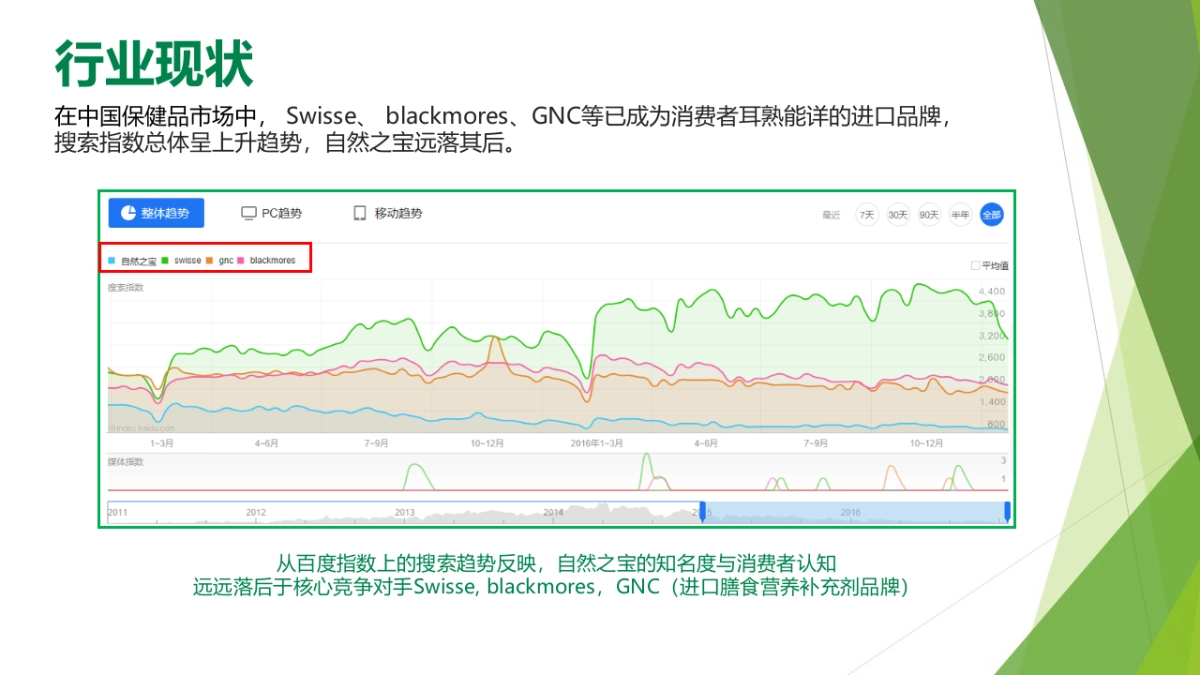Select the 30天 time range
Screen dimensions: 1200x675
pos(898,214)
